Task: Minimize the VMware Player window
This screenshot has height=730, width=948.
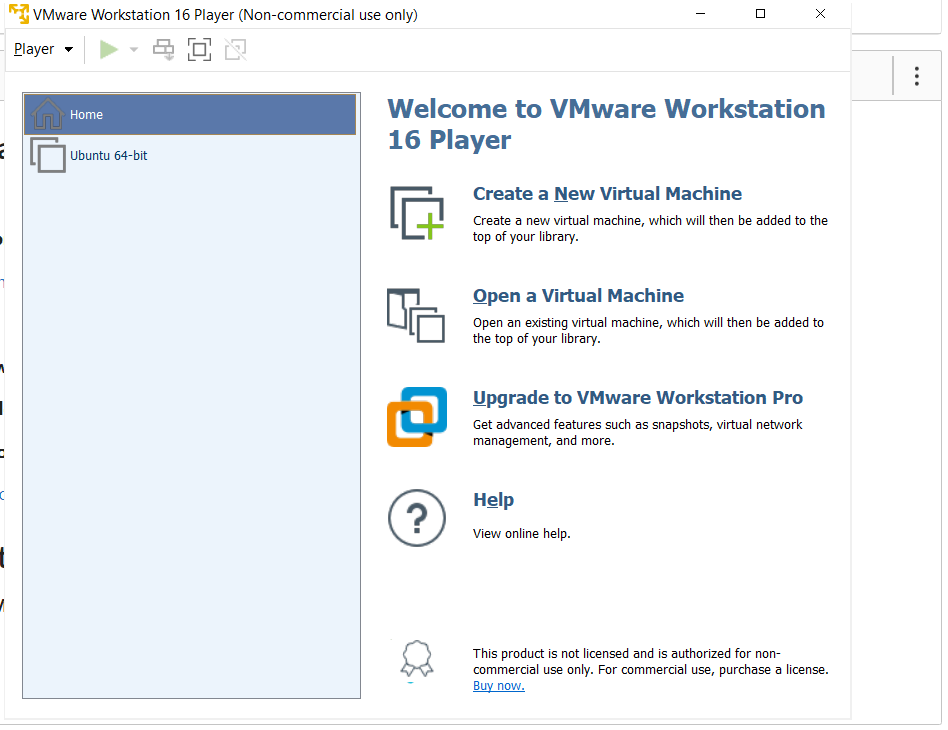Action: click(x=701, y=13)
